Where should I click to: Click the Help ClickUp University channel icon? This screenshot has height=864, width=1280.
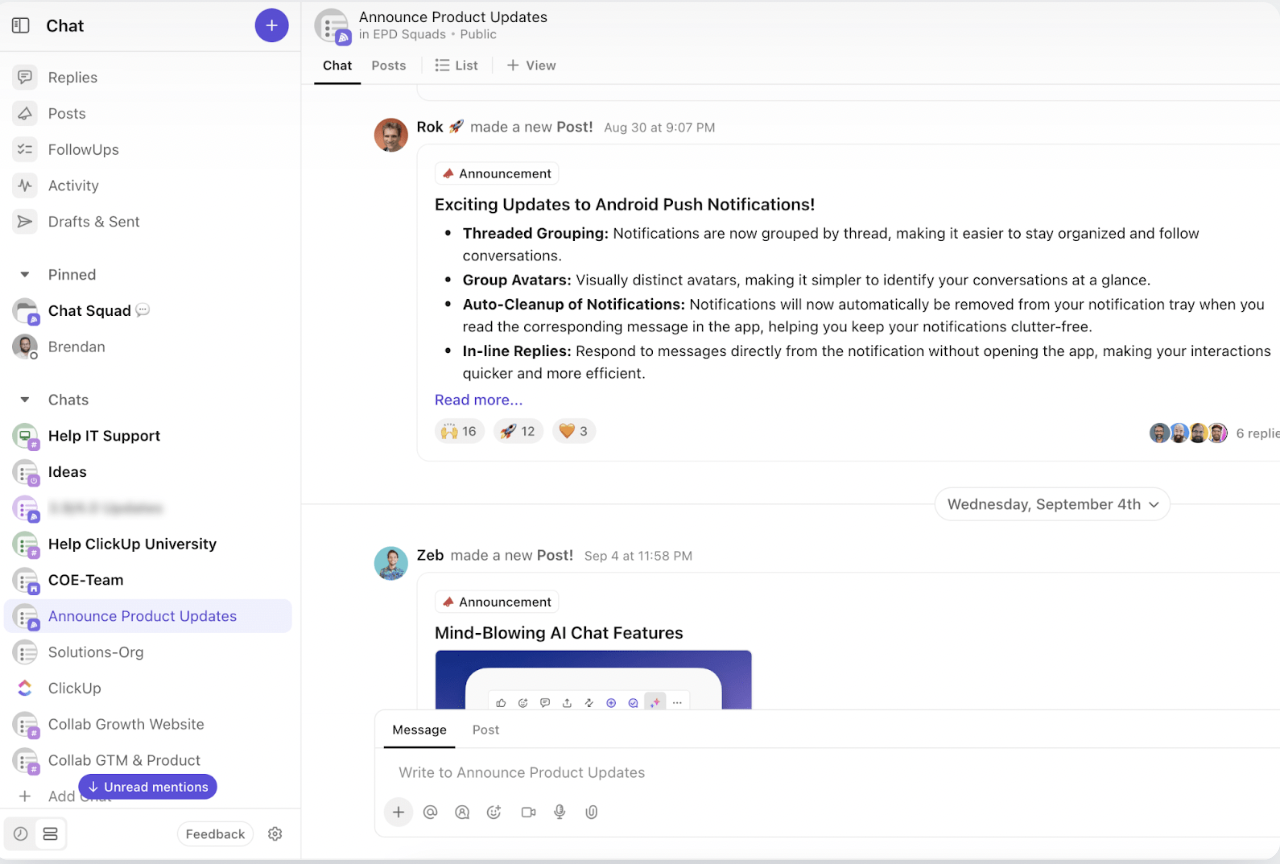26,544
